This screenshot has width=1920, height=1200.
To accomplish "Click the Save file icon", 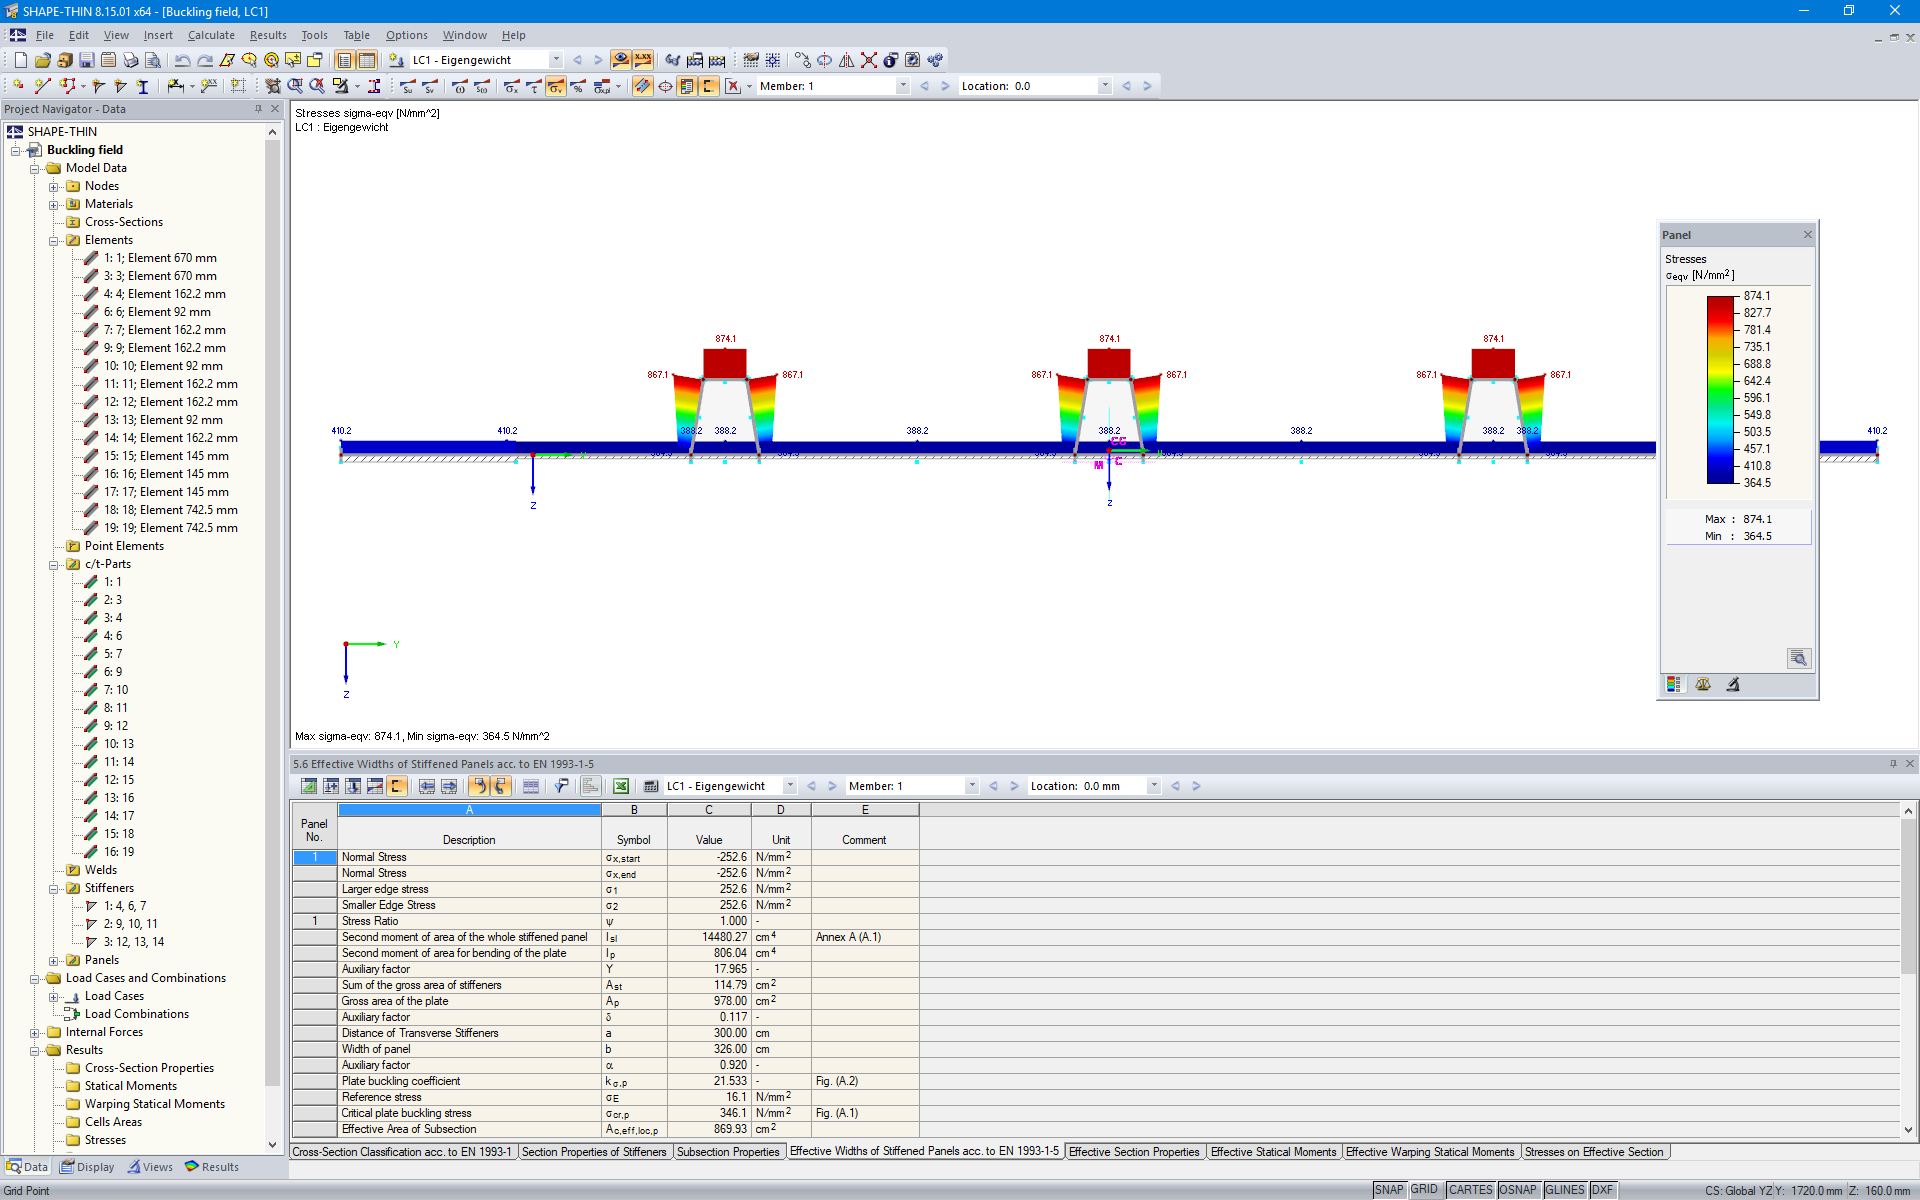I will [87, 60].
